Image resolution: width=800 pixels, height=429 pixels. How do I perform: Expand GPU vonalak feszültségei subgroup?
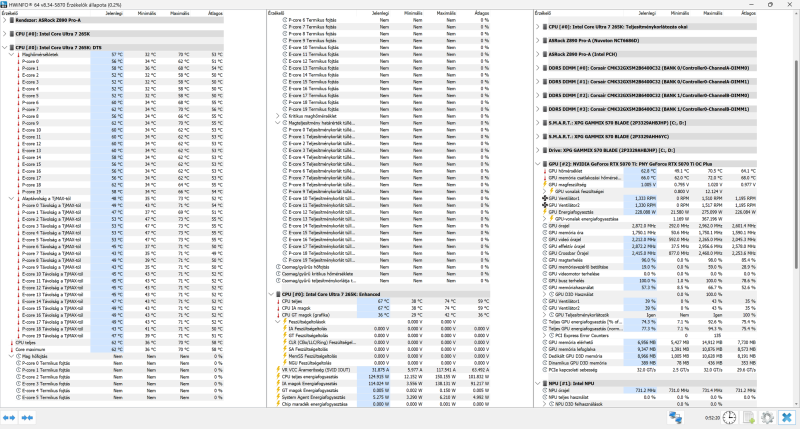[x=545, y=192]
